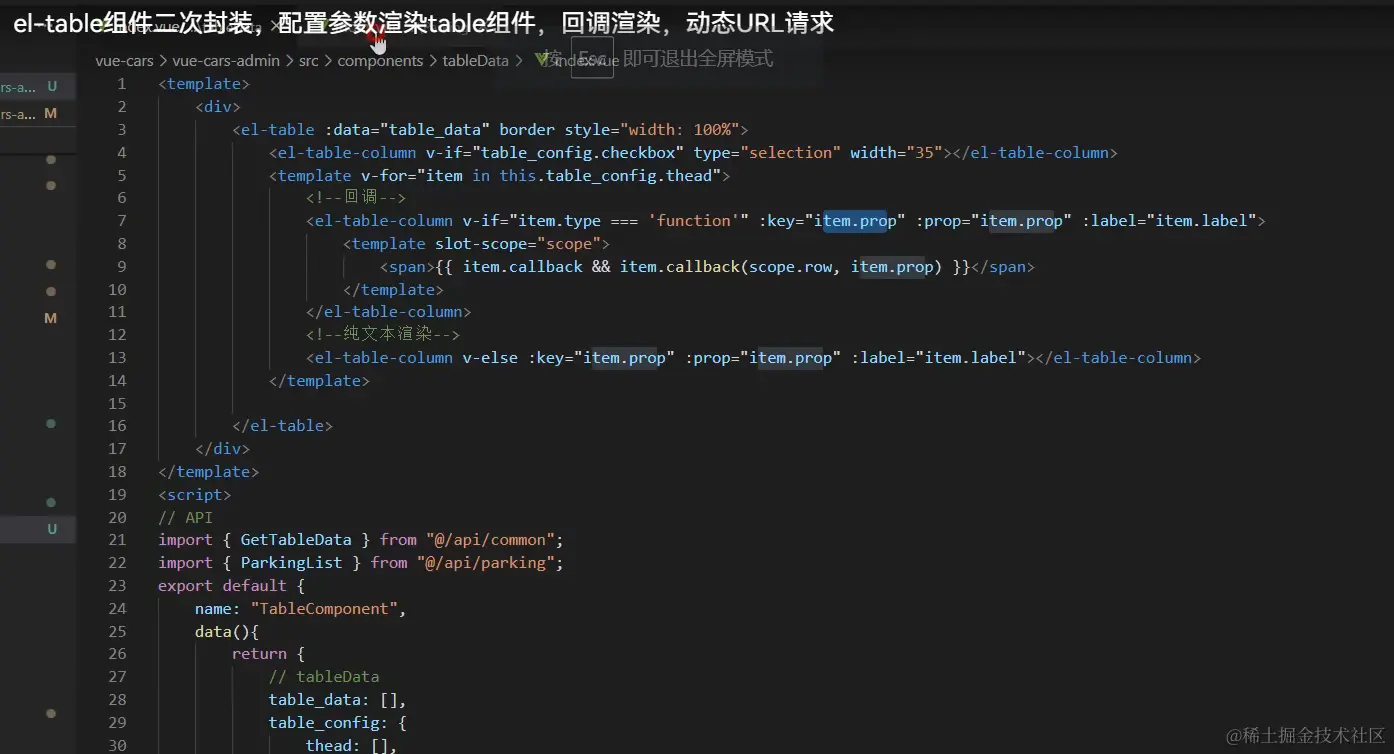This screenshot has height=754, width=1394.
Task: Click the v-else directive on line 13
Action: pos(490,358)
